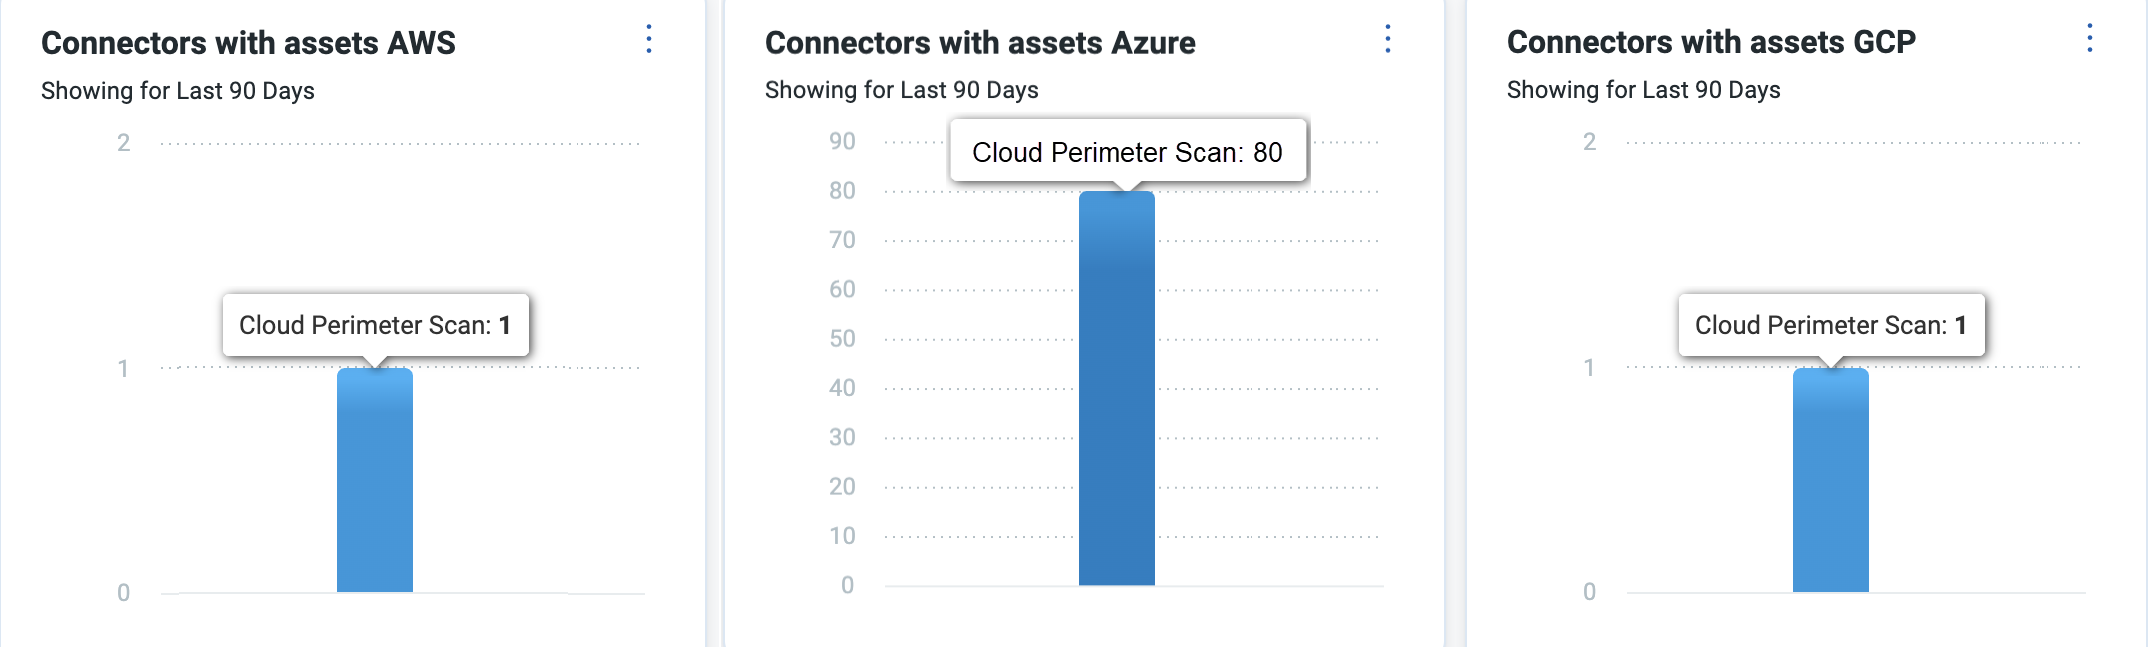This screenshot has height=647, width=2148.
Task: Open the Azure widget three-dot menu
Action: tap(1387, 39)
